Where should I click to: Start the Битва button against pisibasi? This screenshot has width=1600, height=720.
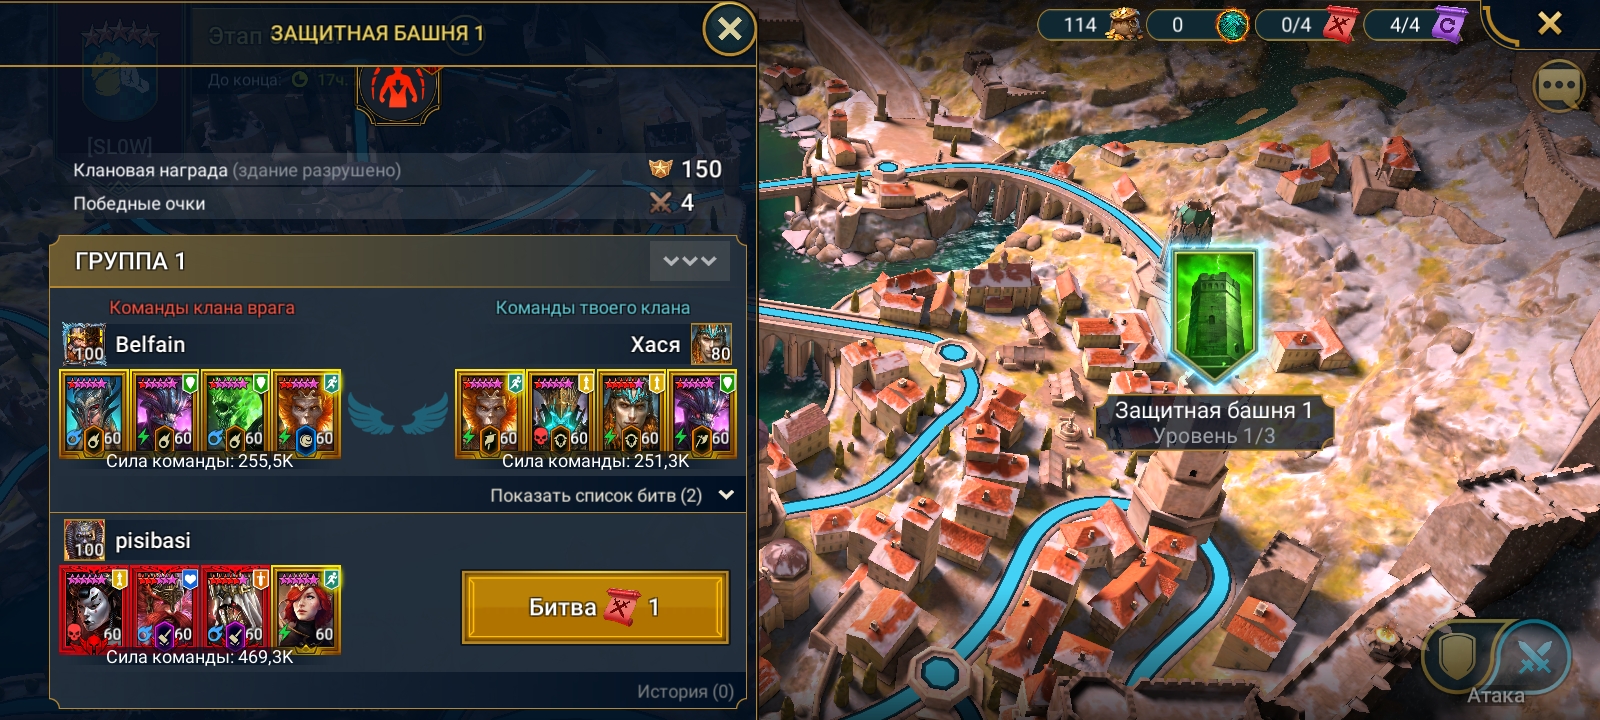tap(595, 607)
